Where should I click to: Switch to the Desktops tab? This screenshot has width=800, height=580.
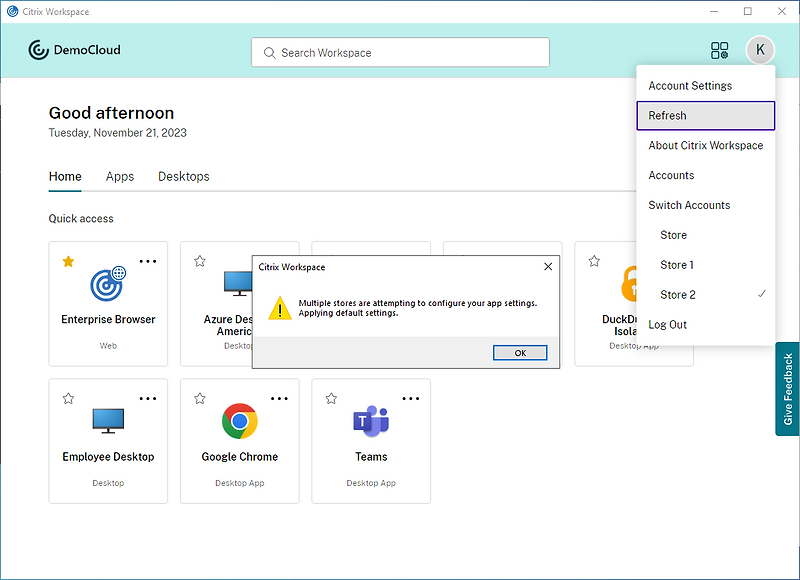click(183, 176)
